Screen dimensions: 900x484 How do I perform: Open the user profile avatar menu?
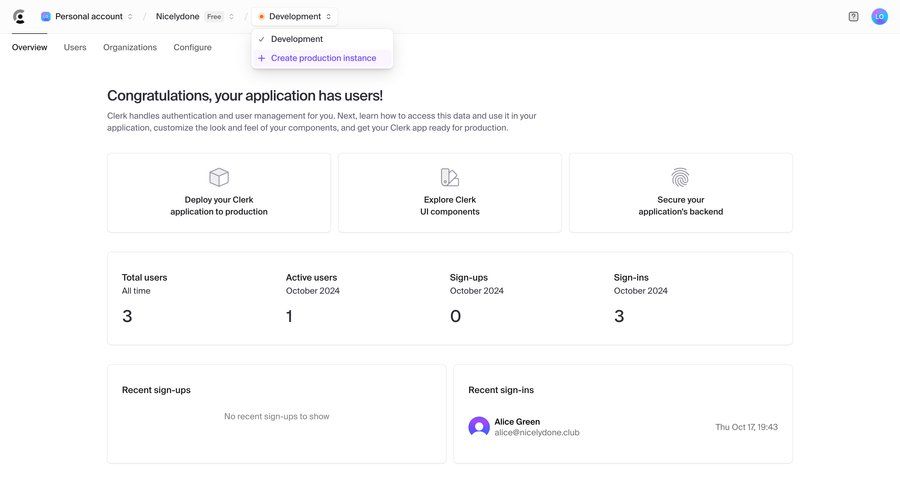(x=879, y=17)
